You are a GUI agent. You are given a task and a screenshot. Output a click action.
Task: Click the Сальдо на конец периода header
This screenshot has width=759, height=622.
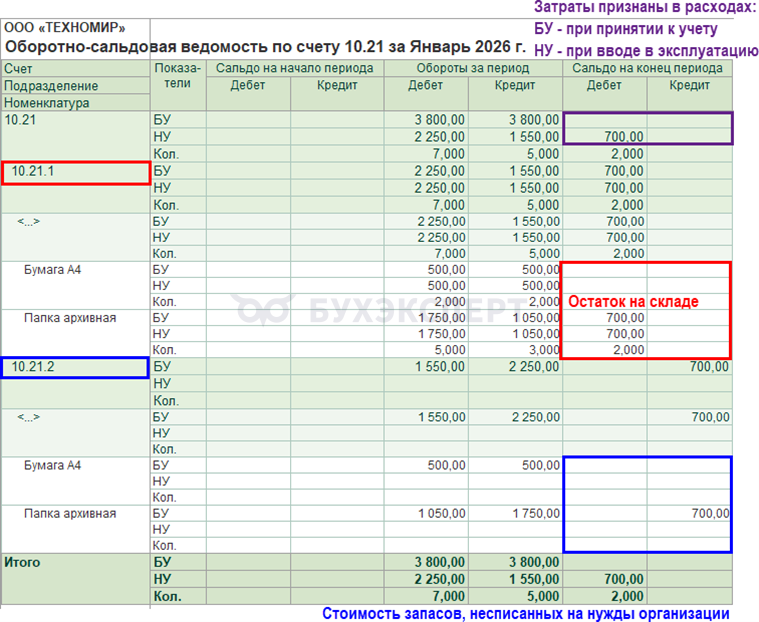pyautogui.click(x=647, y=68)
